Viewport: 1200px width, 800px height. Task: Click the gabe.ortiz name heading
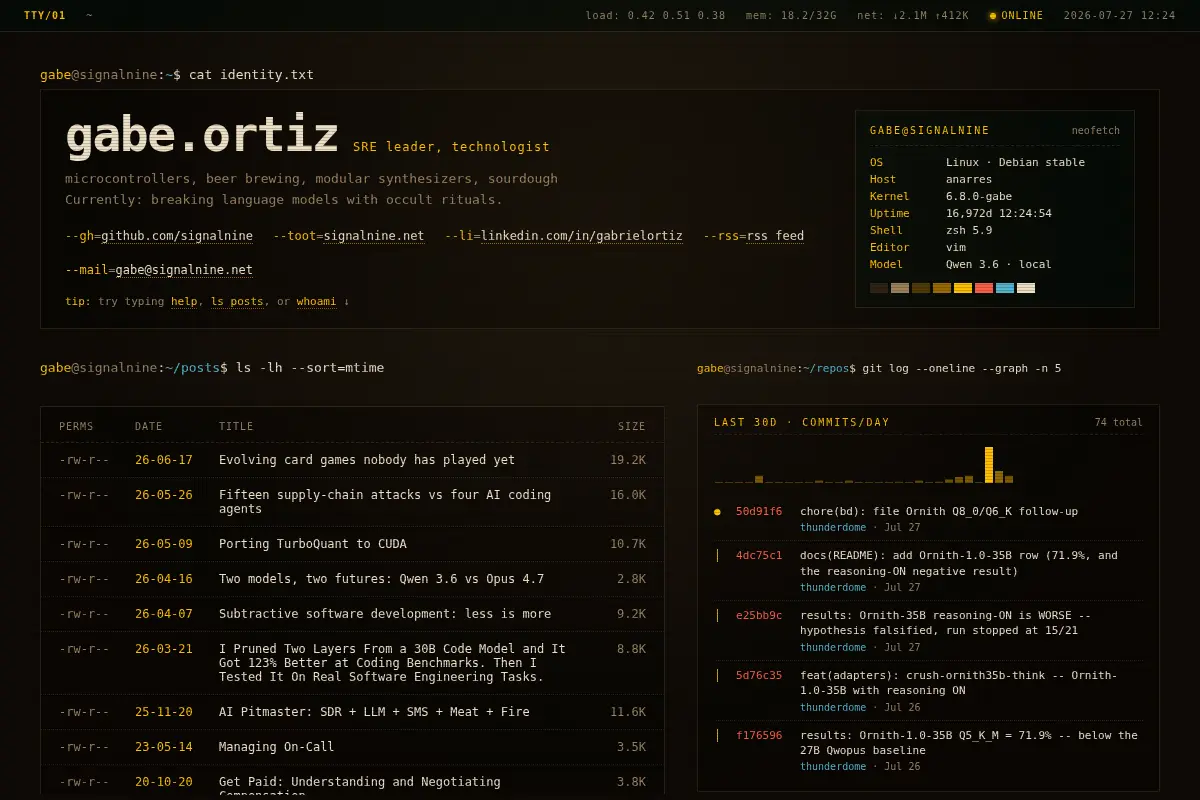point(202,136)
